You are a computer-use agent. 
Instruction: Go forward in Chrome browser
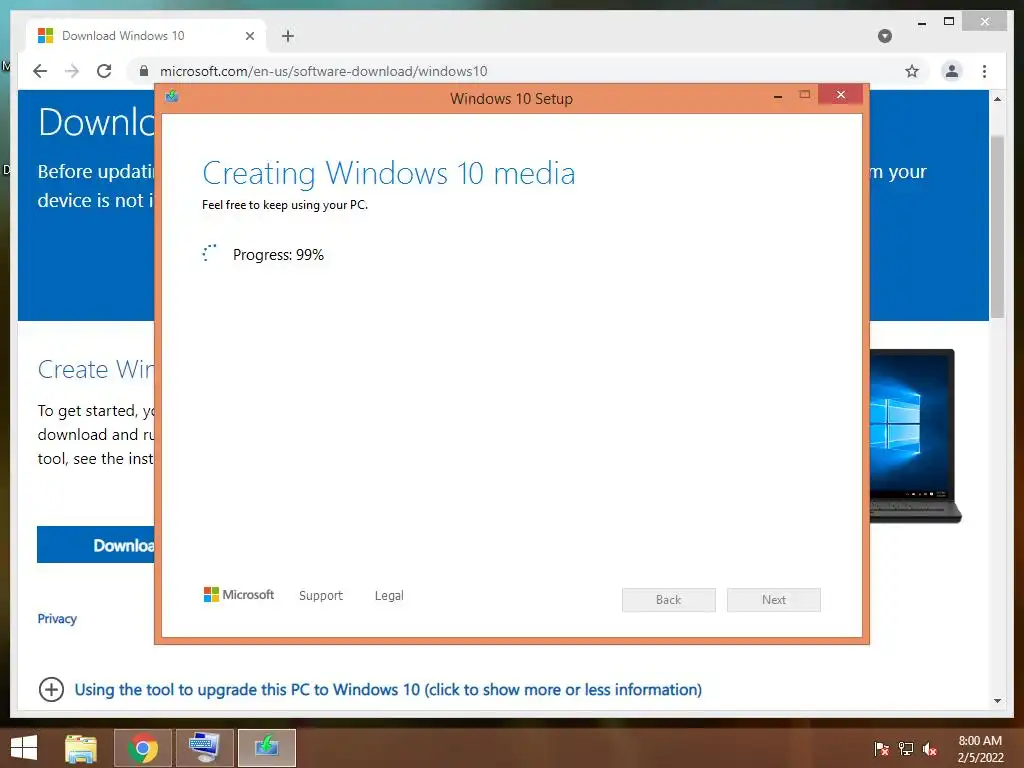coord(72,71)
